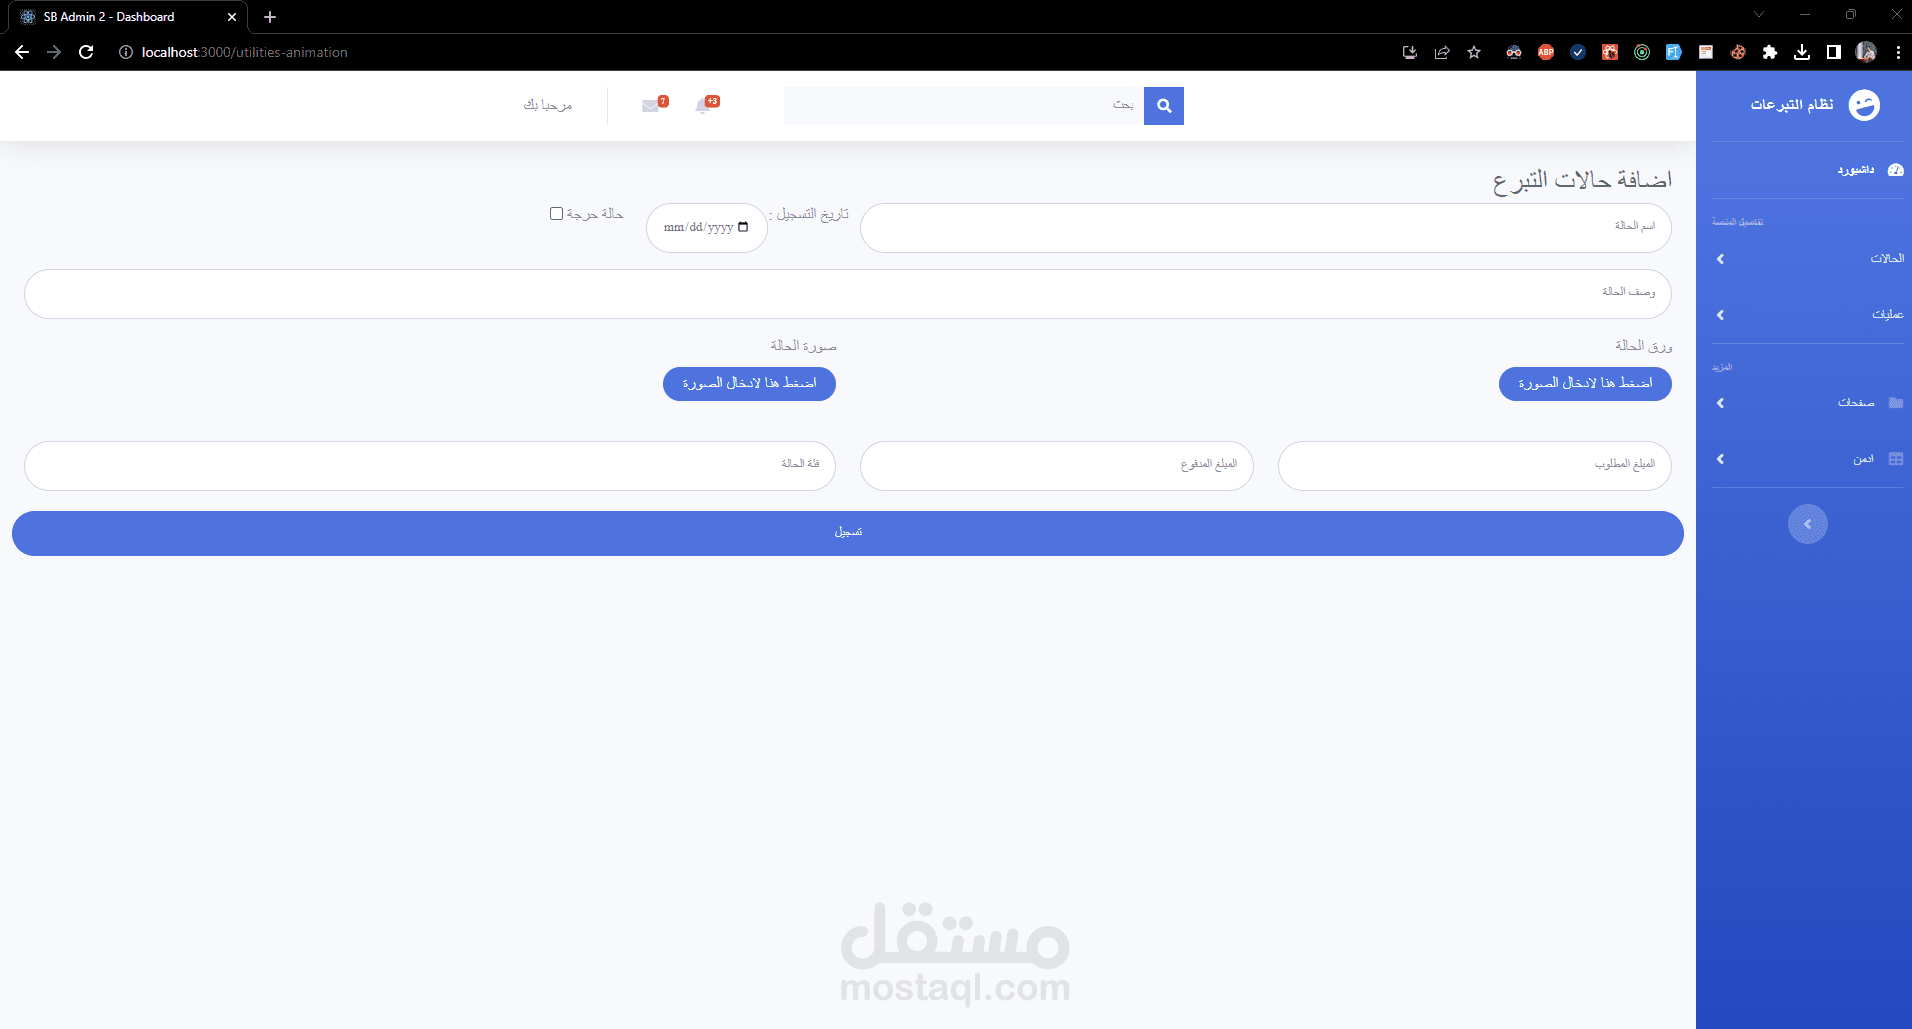Viewport: 1912px width, 1029px height.
Task: Close the SB Admin 2 tab
Action: [232, 17]
